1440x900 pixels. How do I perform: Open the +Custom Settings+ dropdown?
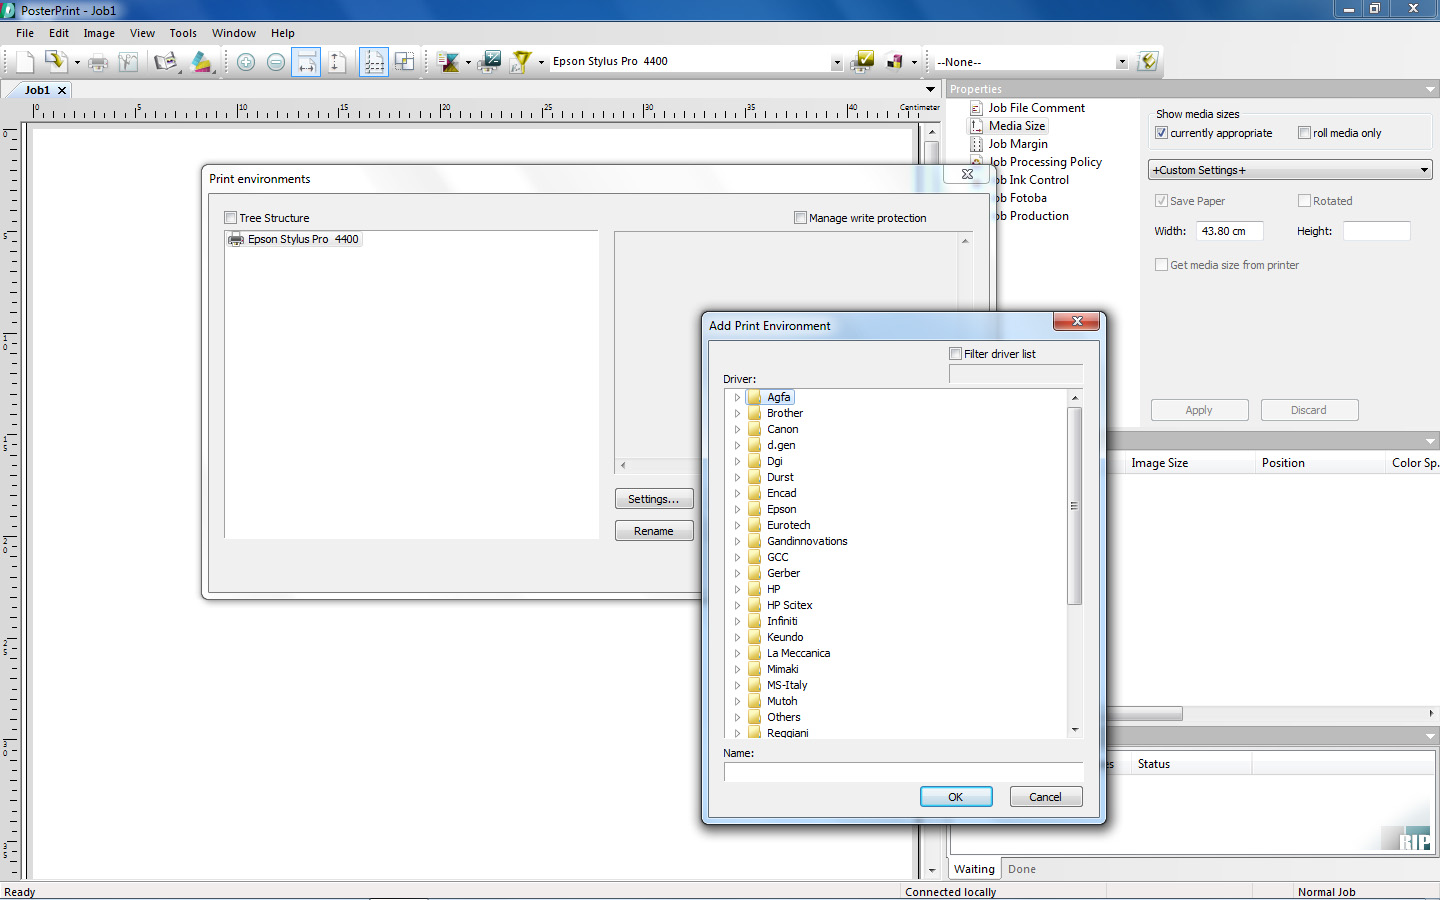[1290, 170]
